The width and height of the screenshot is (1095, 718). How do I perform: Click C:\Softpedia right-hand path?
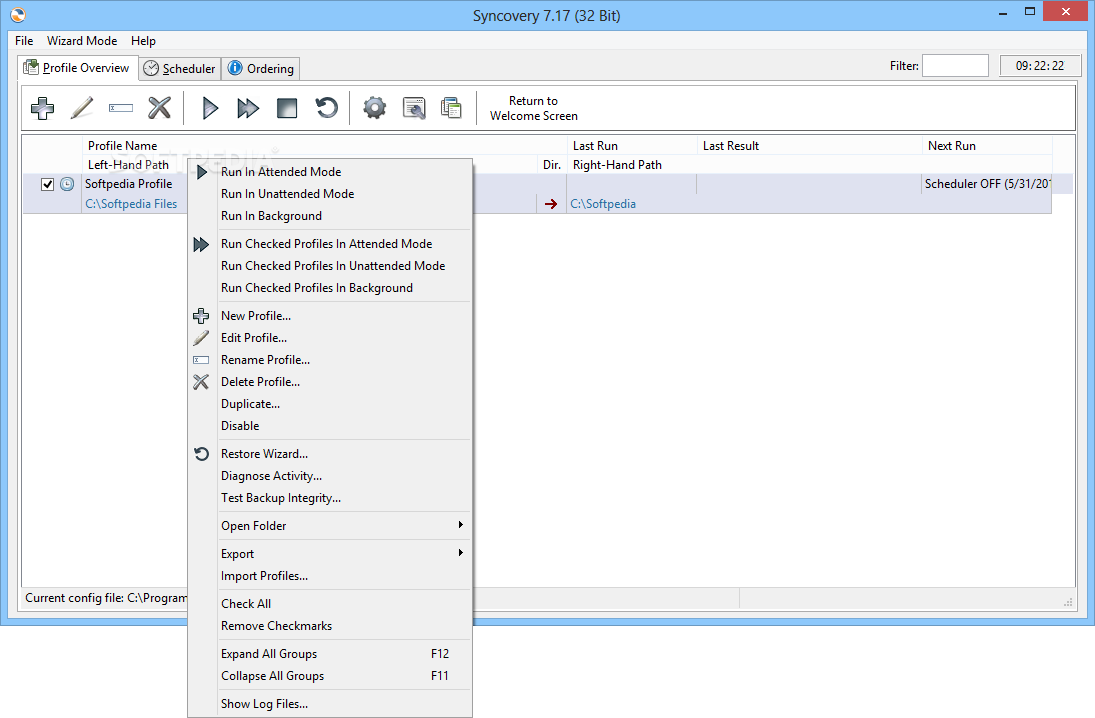coord(603,204)
